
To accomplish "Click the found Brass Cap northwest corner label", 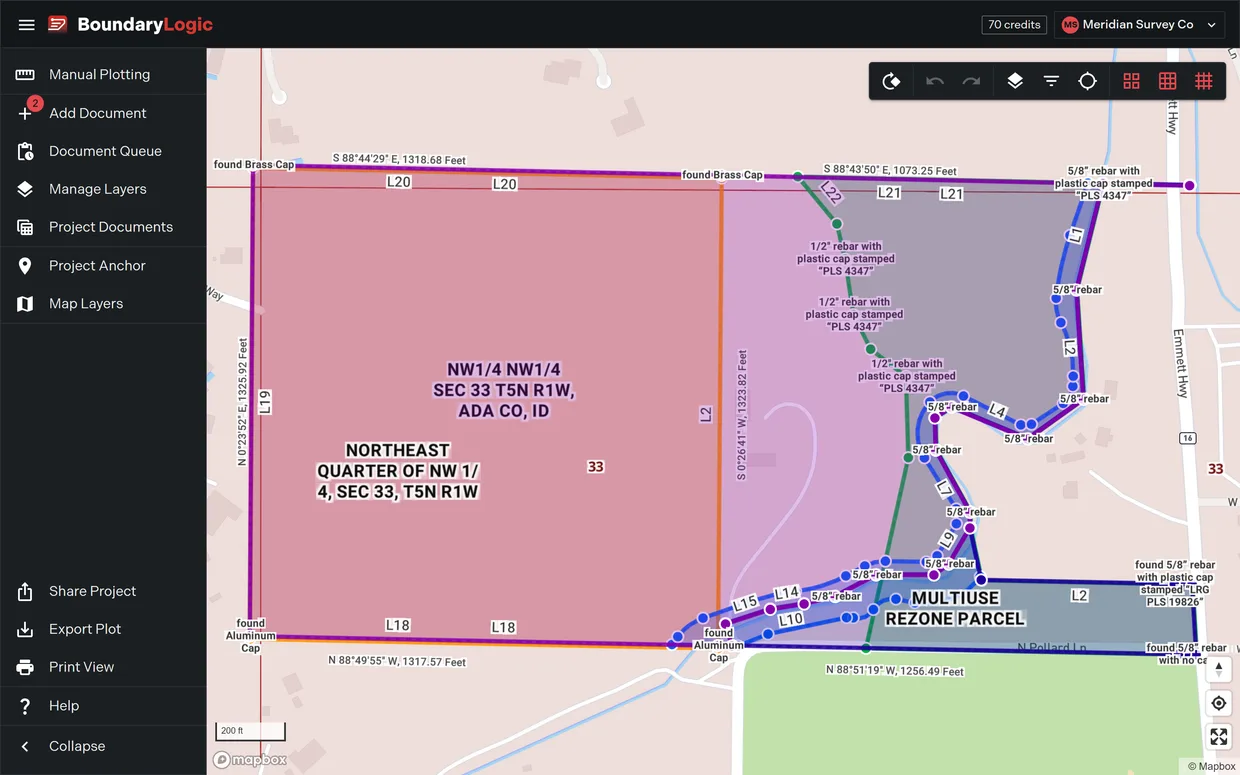I will click(254, 165).
